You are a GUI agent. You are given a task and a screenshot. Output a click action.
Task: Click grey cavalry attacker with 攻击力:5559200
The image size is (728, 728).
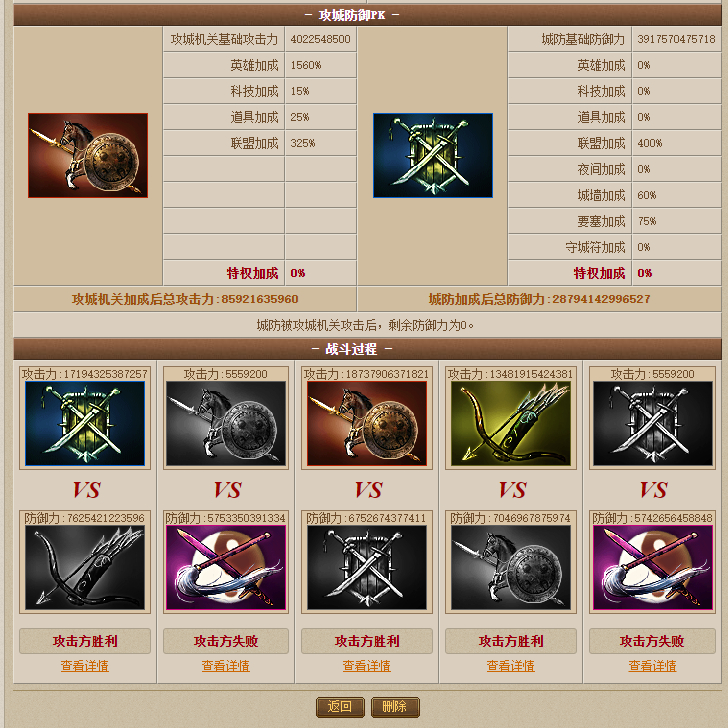pyautogui.click(x=226, y=423)
